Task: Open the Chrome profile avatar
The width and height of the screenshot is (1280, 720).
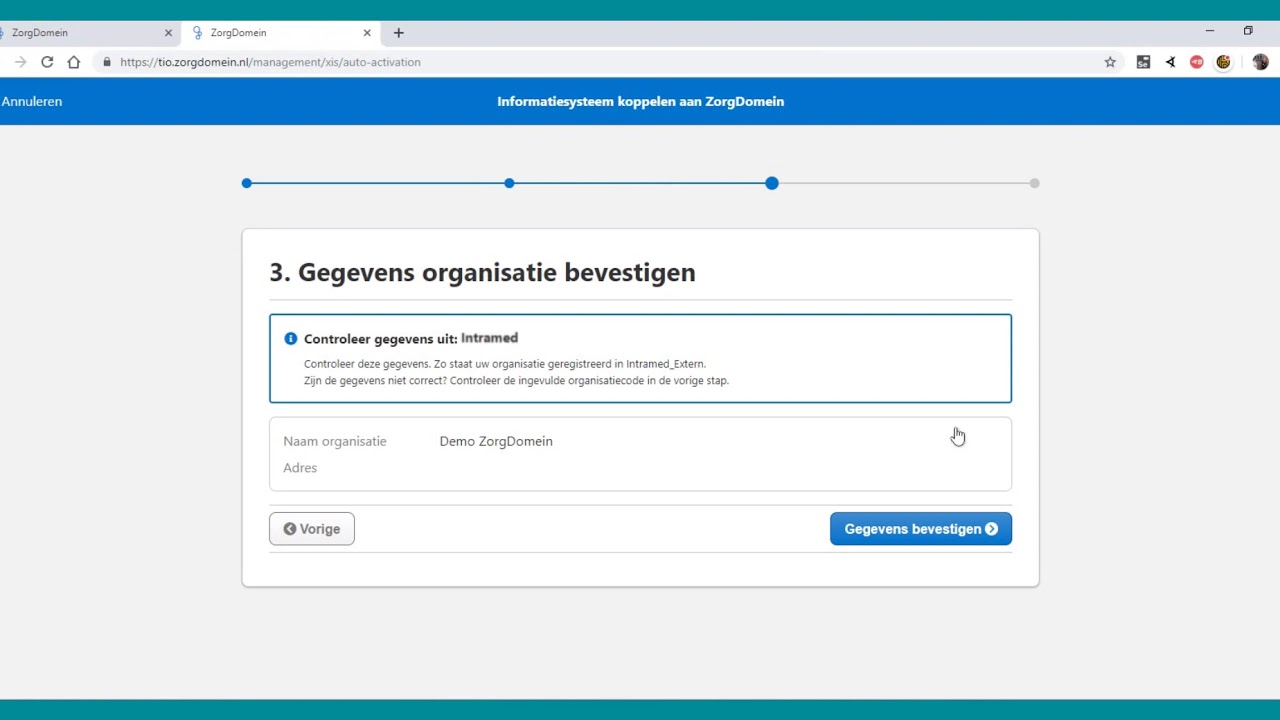Action: [1260, 62]
